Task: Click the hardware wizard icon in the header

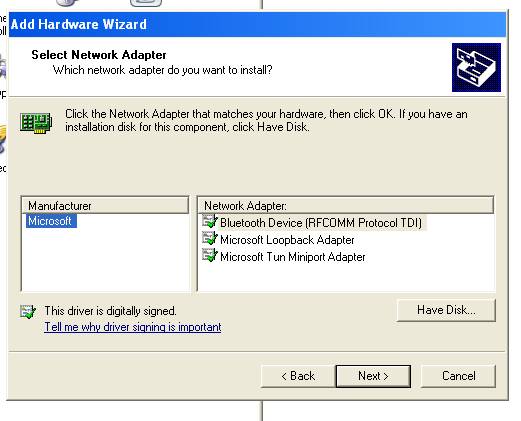Action: tap(476, 67)
